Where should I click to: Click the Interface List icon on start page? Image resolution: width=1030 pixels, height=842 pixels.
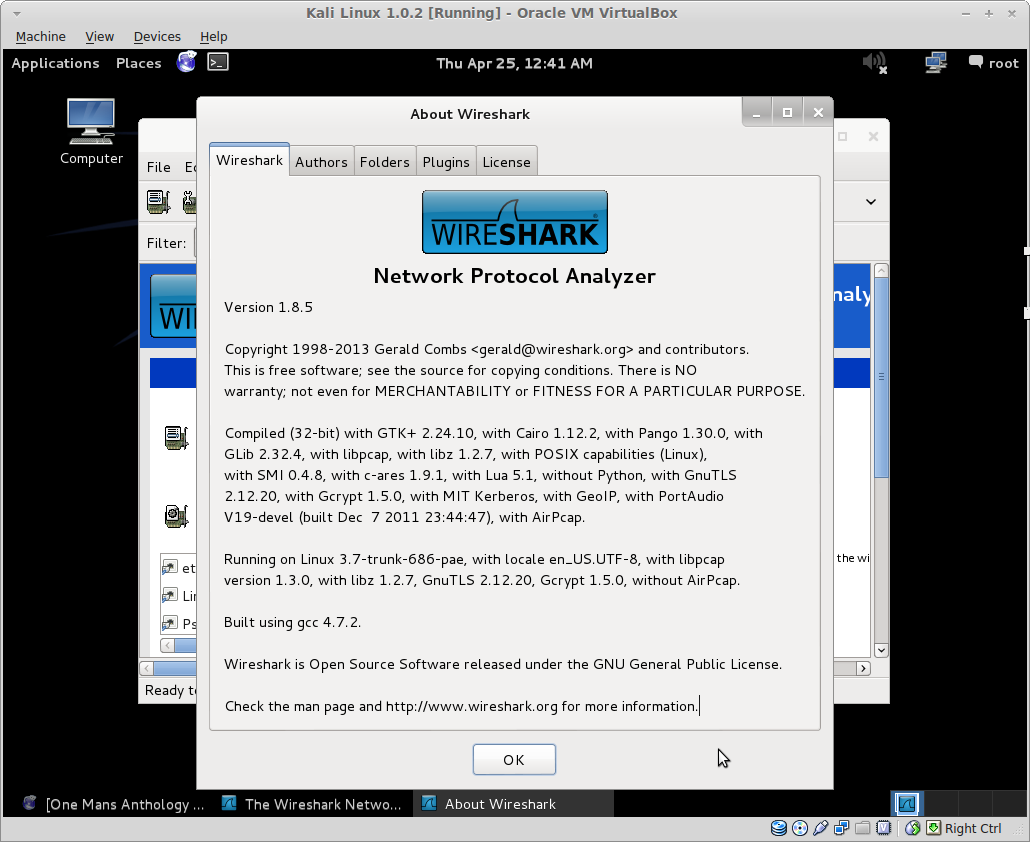coord(176,437)
